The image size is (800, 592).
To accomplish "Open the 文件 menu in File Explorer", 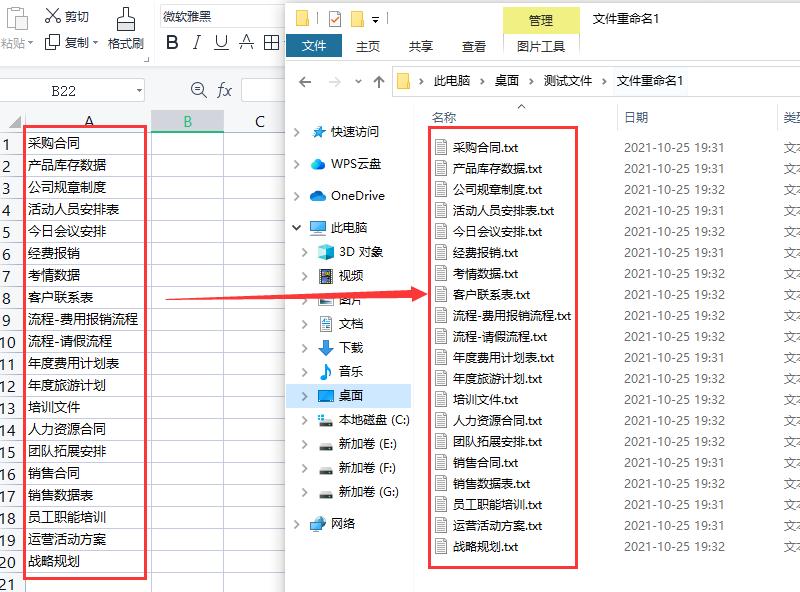I will point(313,45).
